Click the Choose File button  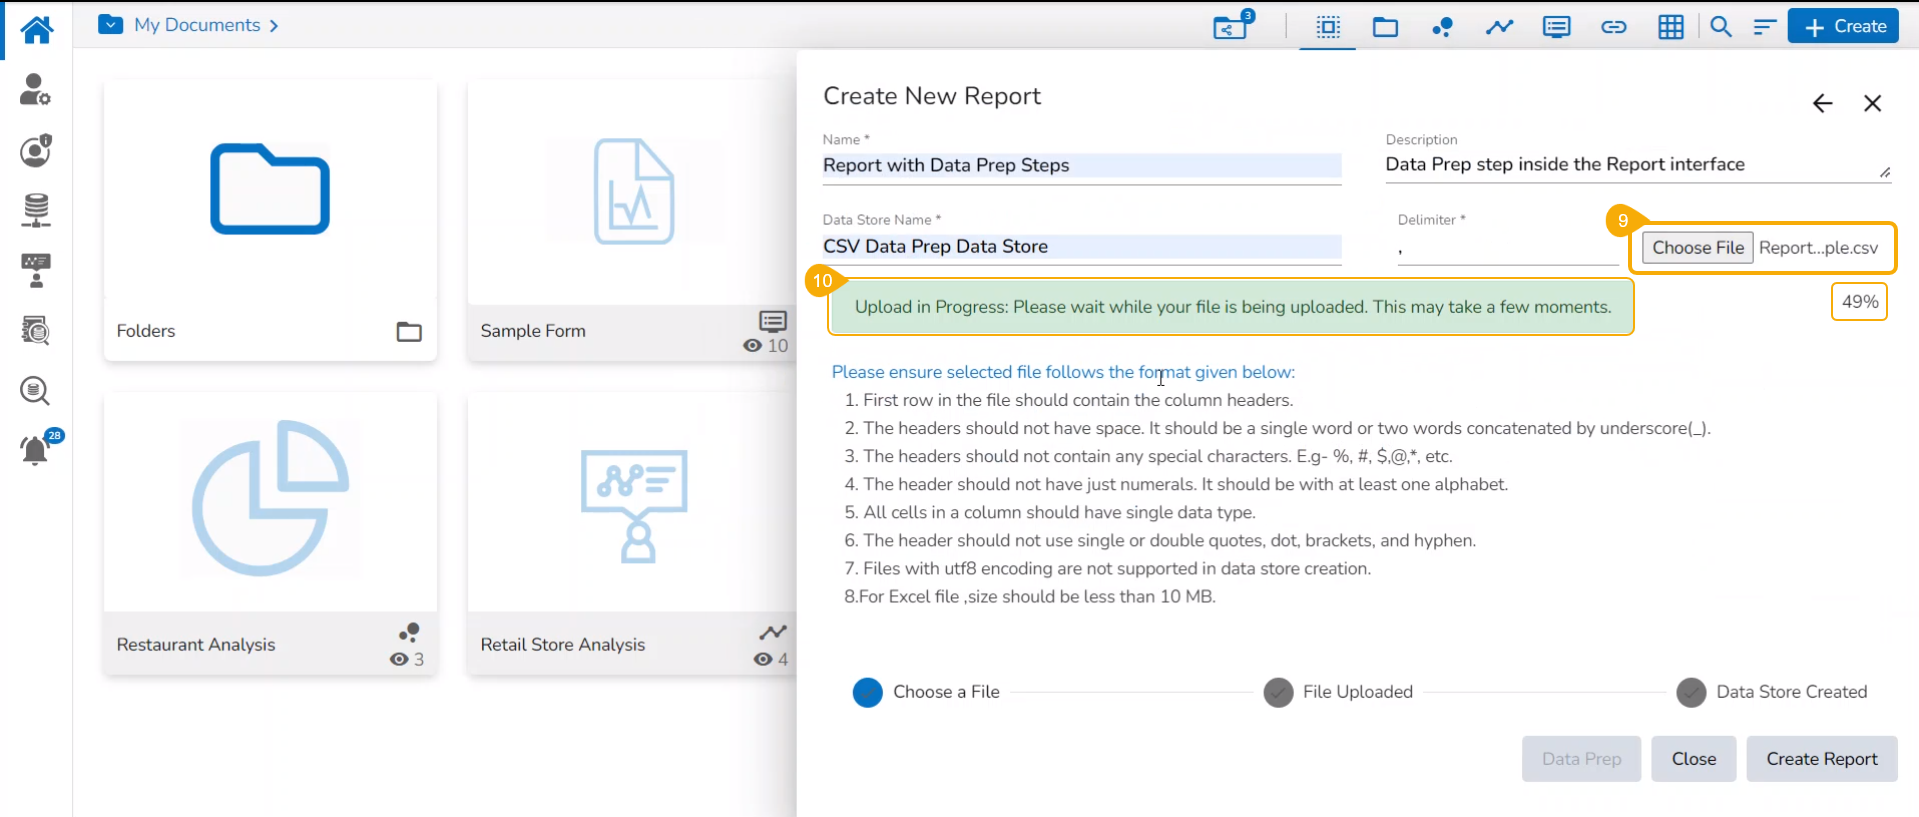tap(1697, 248)
